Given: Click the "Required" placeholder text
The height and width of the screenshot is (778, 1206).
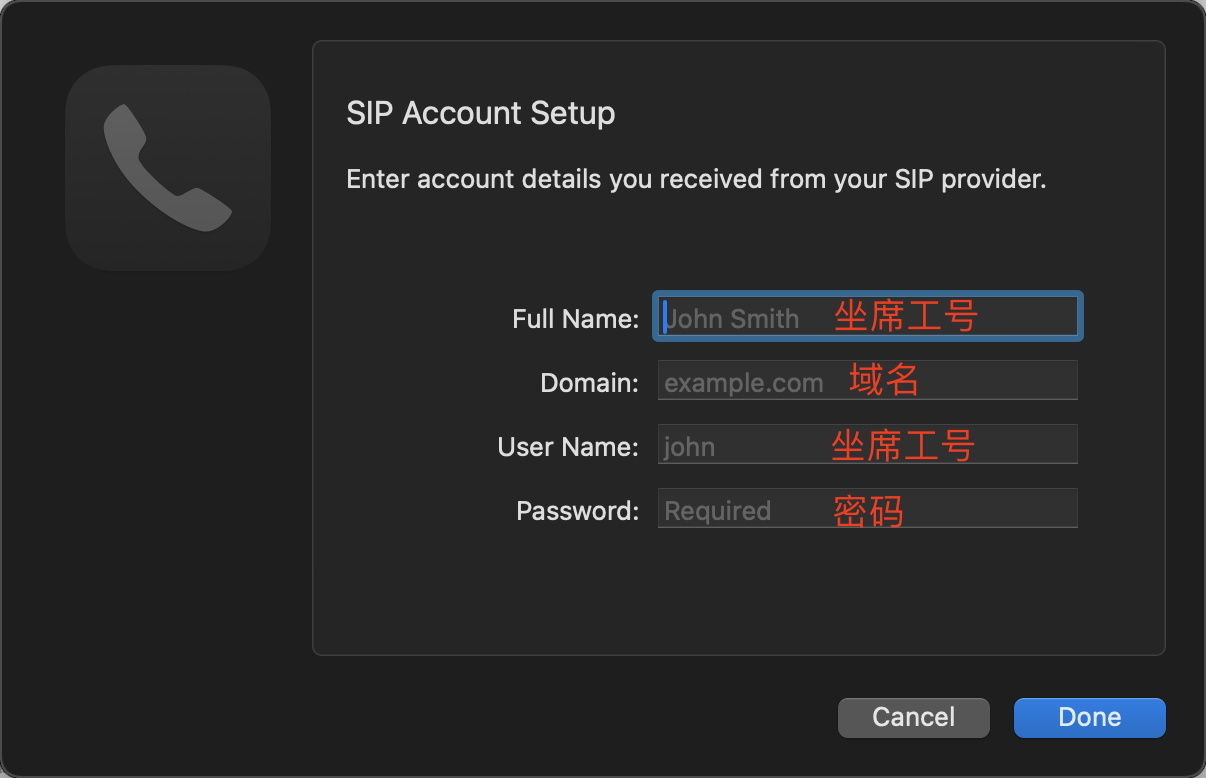Looking at the screenshot, I should 717,511.
